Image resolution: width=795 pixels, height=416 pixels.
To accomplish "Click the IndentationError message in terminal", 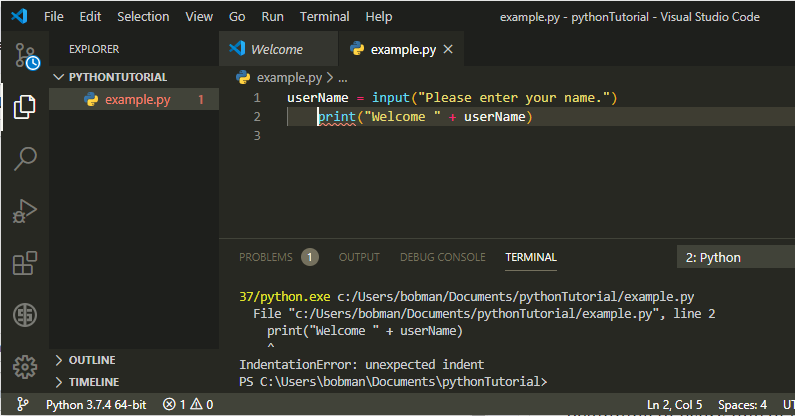I will tap(362, 364).
